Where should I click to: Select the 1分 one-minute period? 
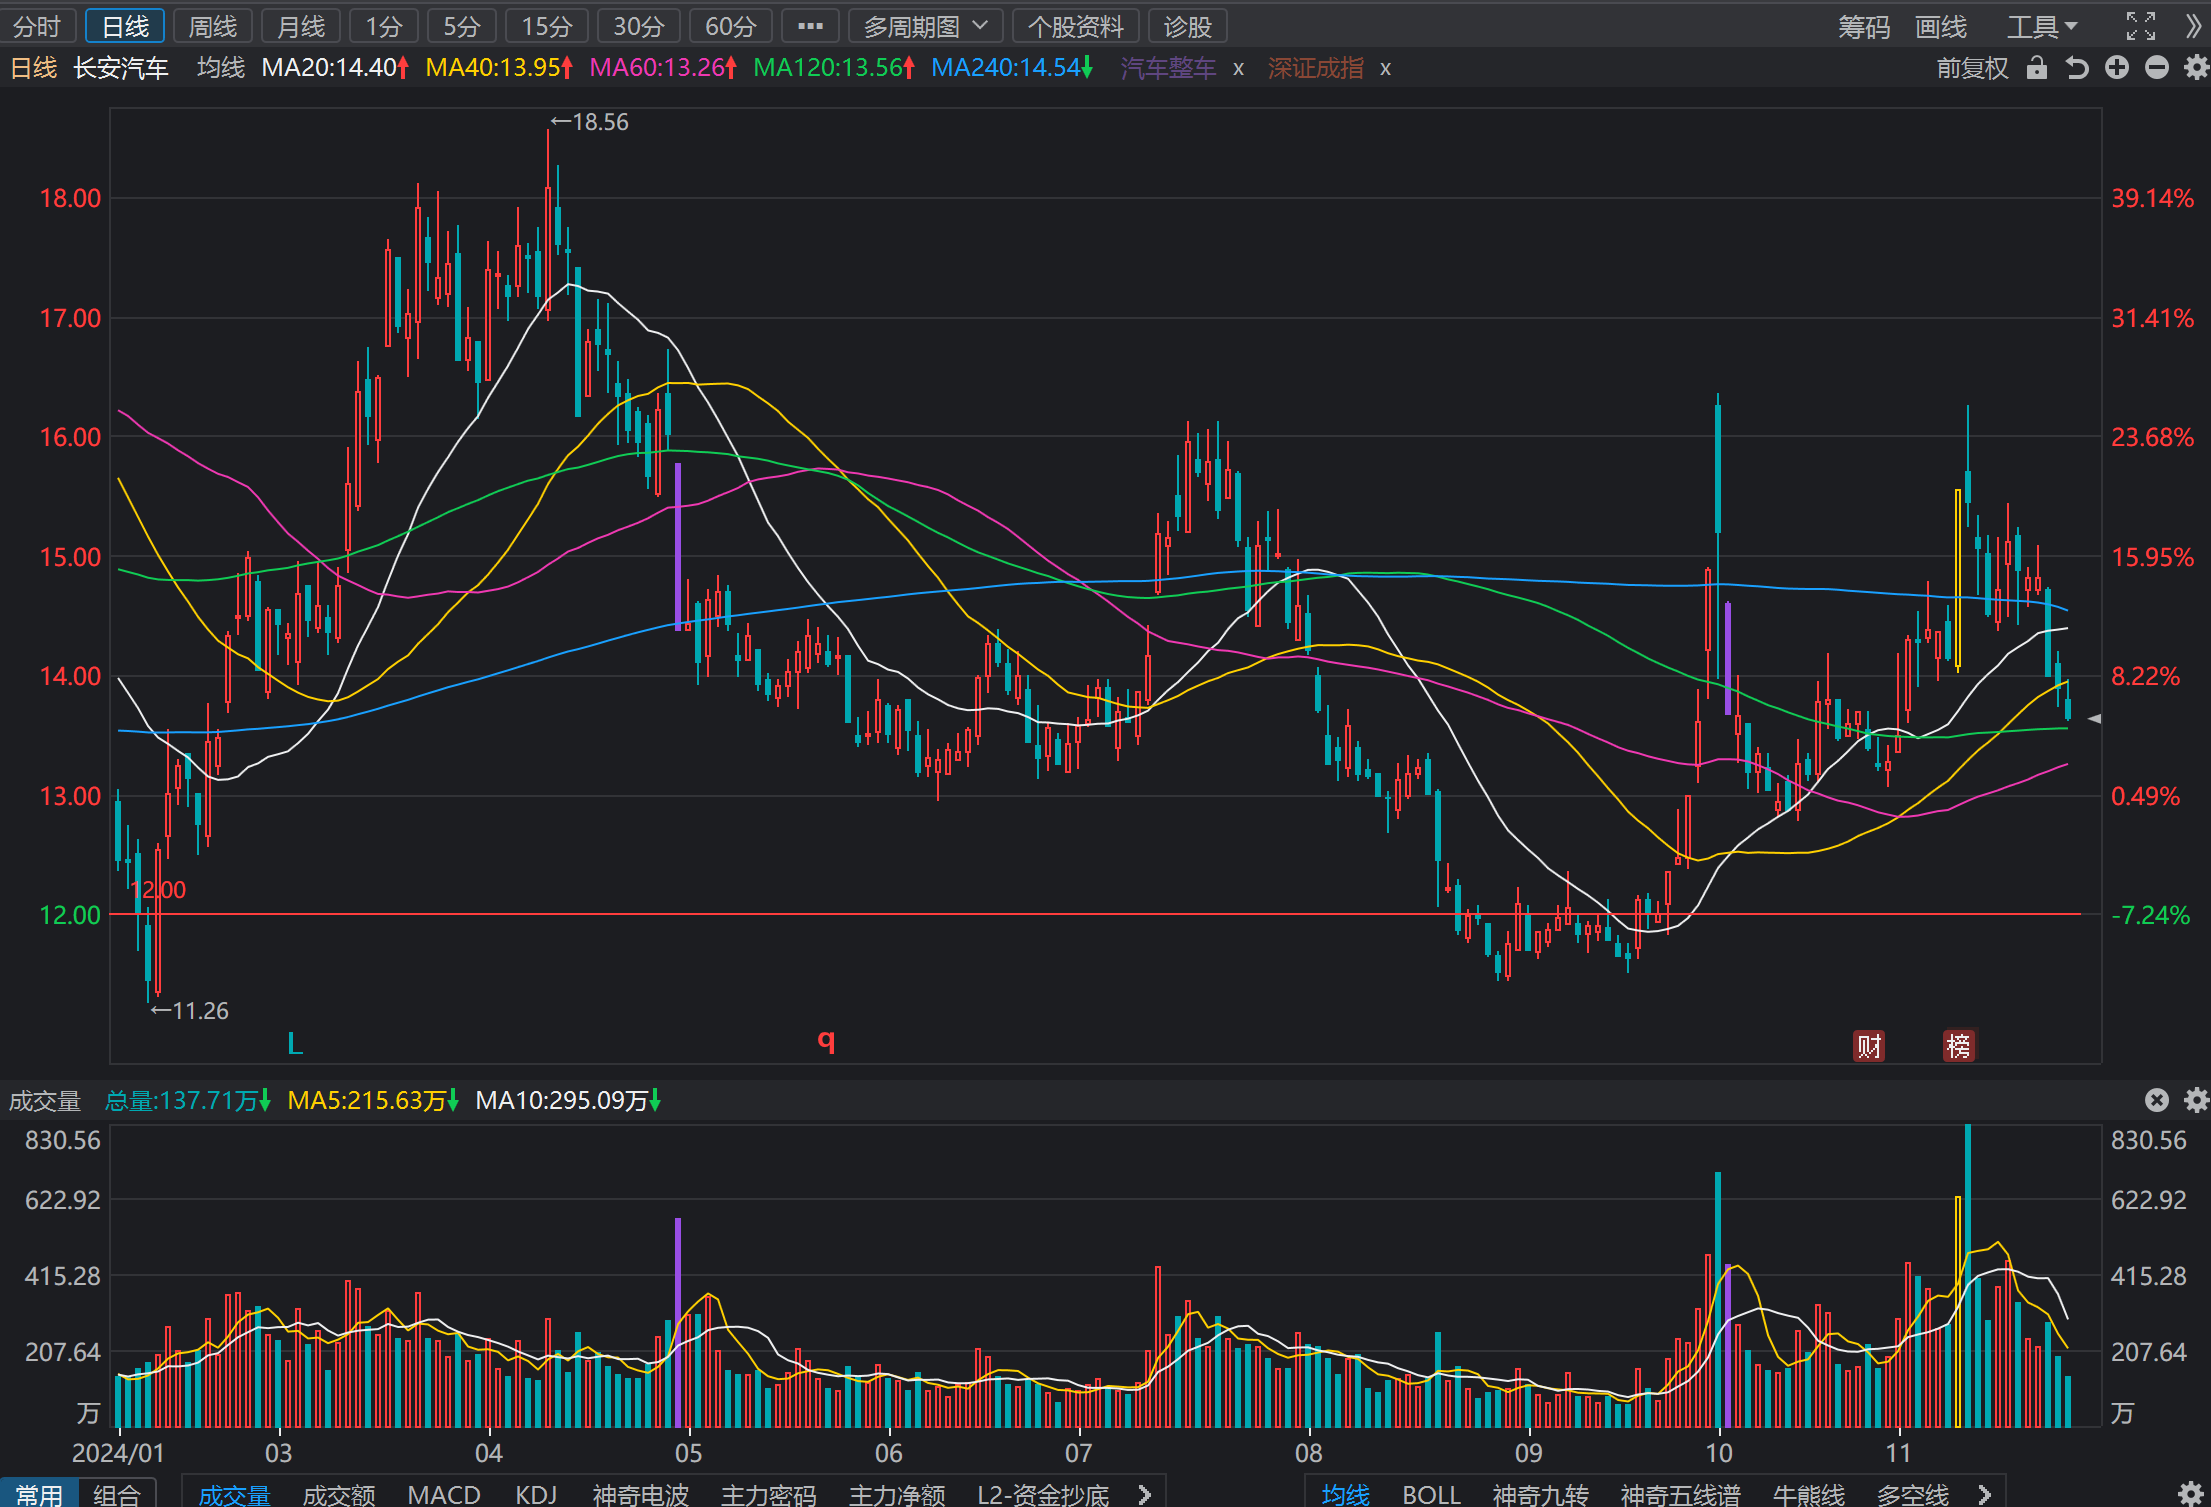coord(383,27)
